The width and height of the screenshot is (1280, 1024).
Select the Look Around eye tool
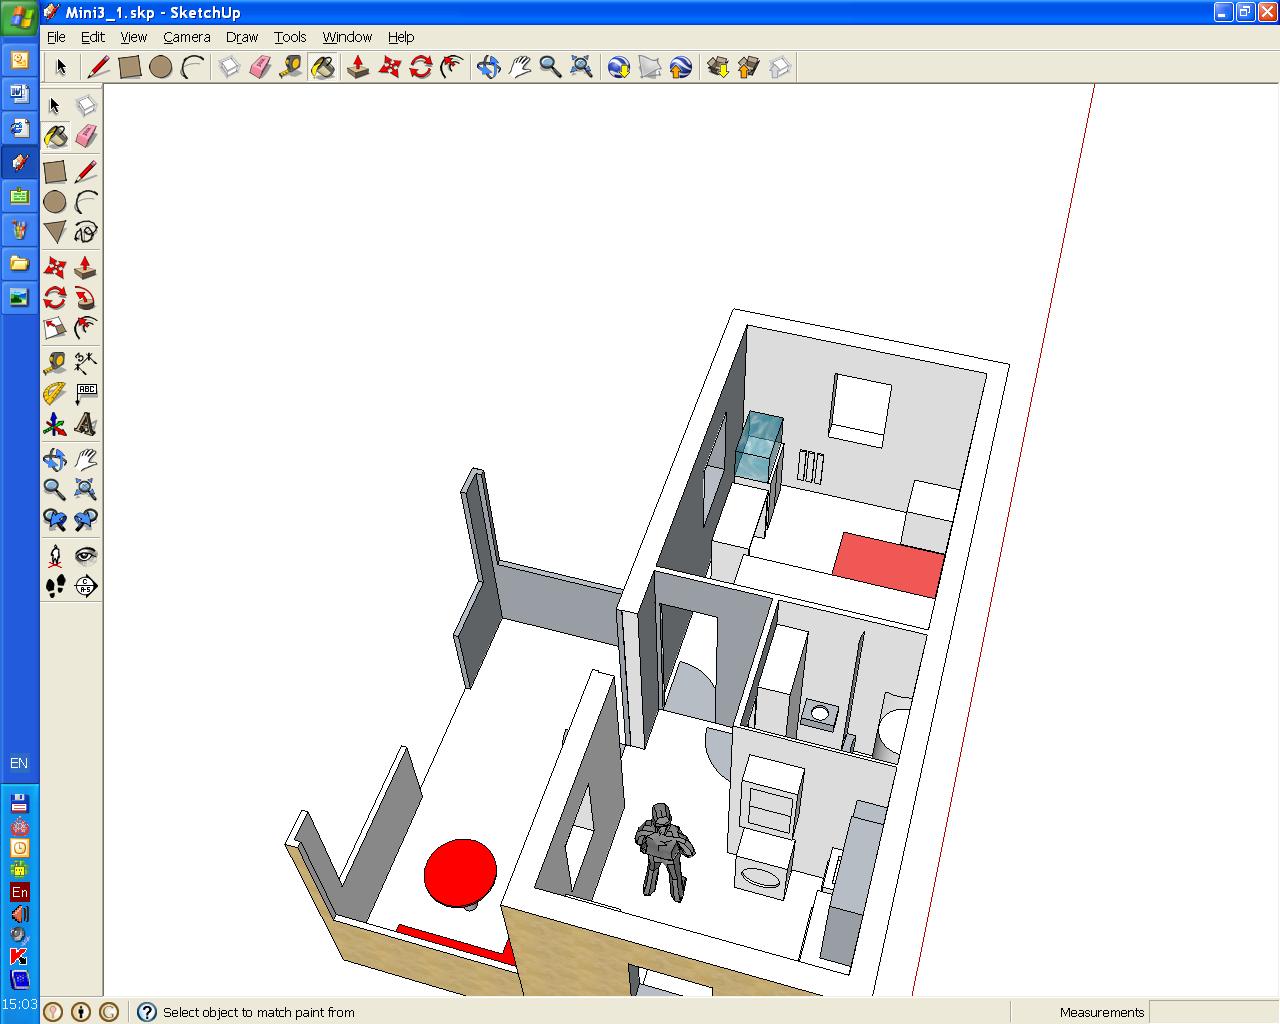(x=86, y=555)
